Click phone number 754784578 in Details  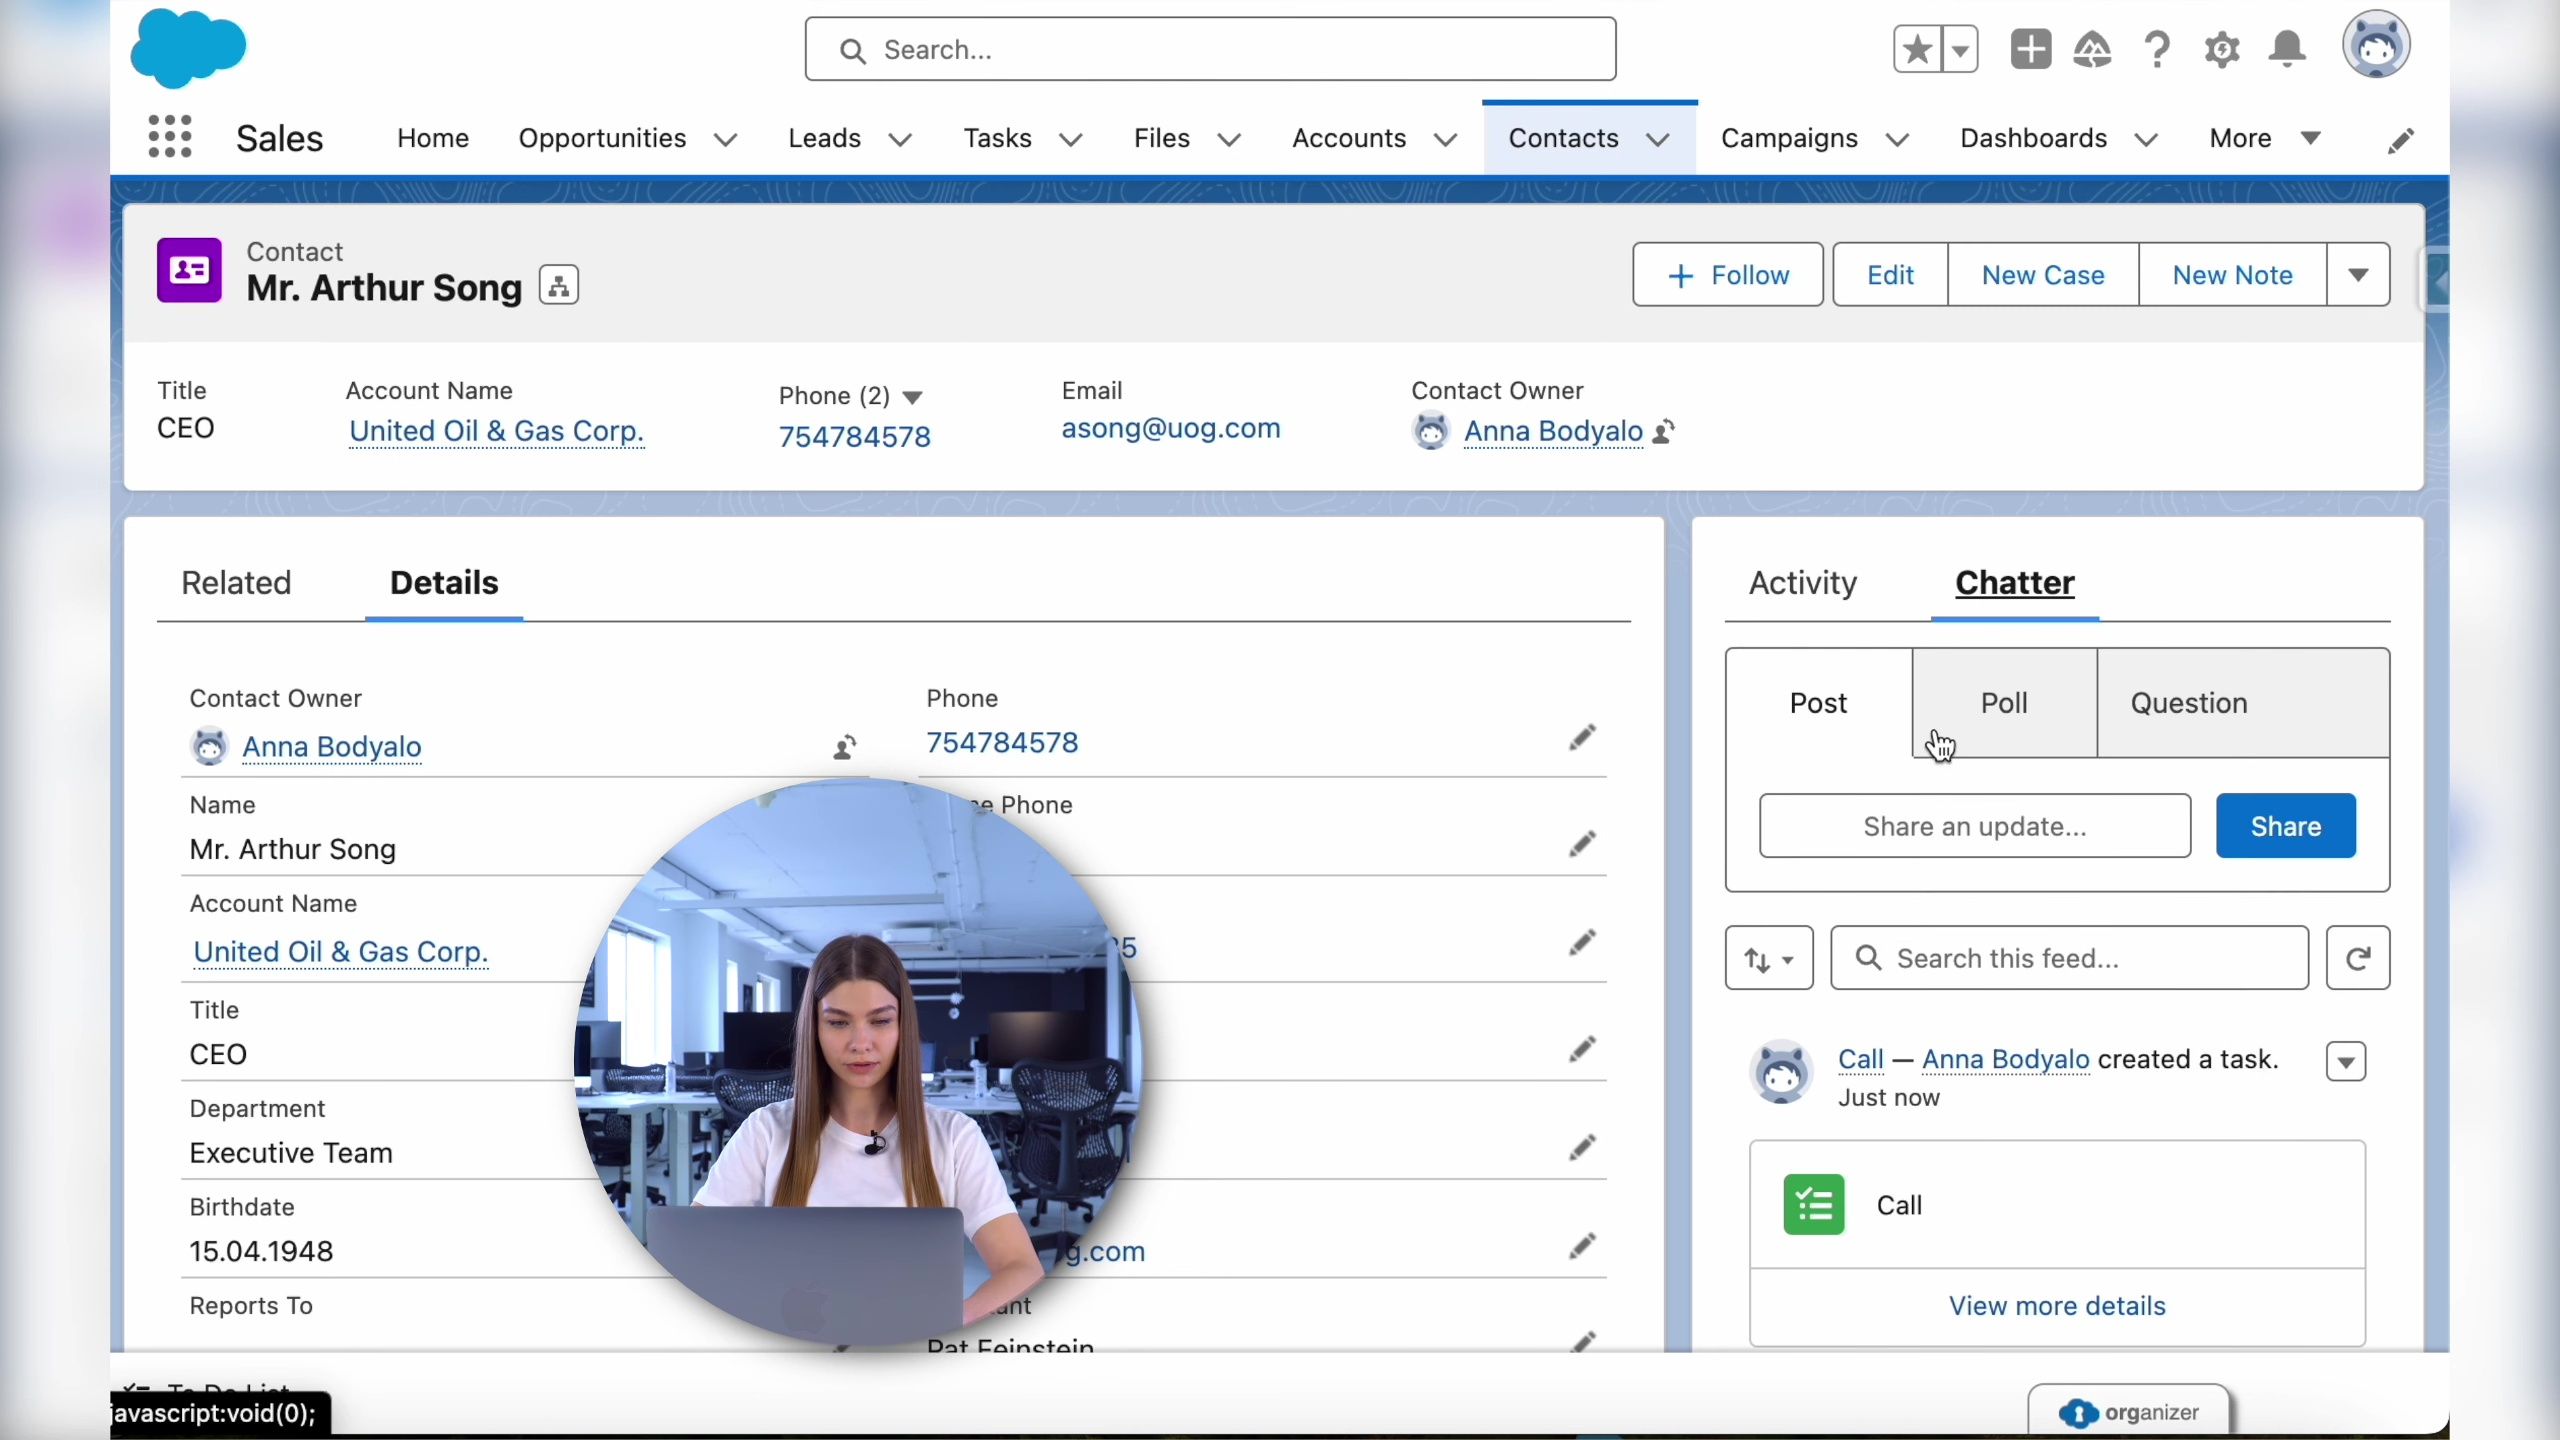click(1002, 743)
